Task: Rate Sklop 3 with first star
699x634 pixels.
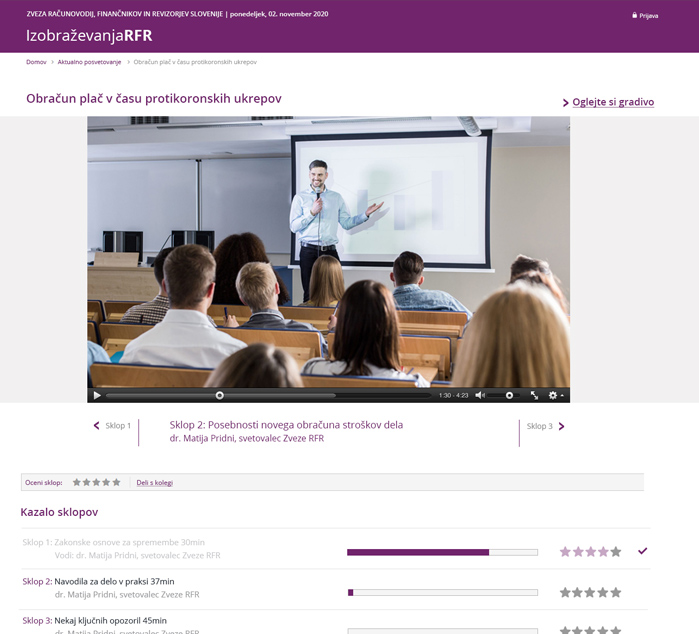Action: coord(565,630)
